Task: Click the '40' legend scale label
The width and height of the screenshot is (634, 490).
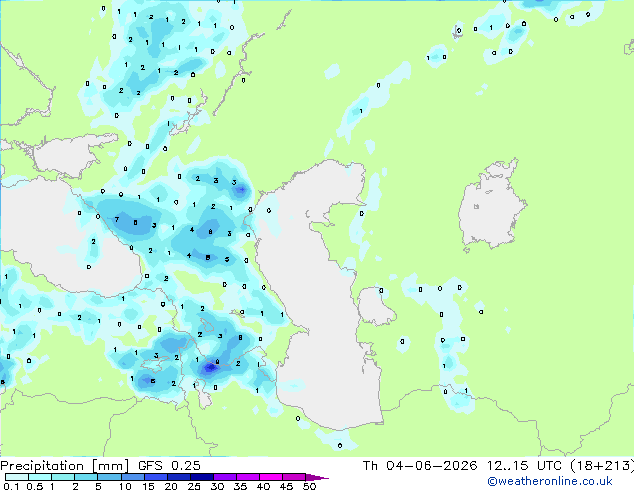Action: pos(263,486)
